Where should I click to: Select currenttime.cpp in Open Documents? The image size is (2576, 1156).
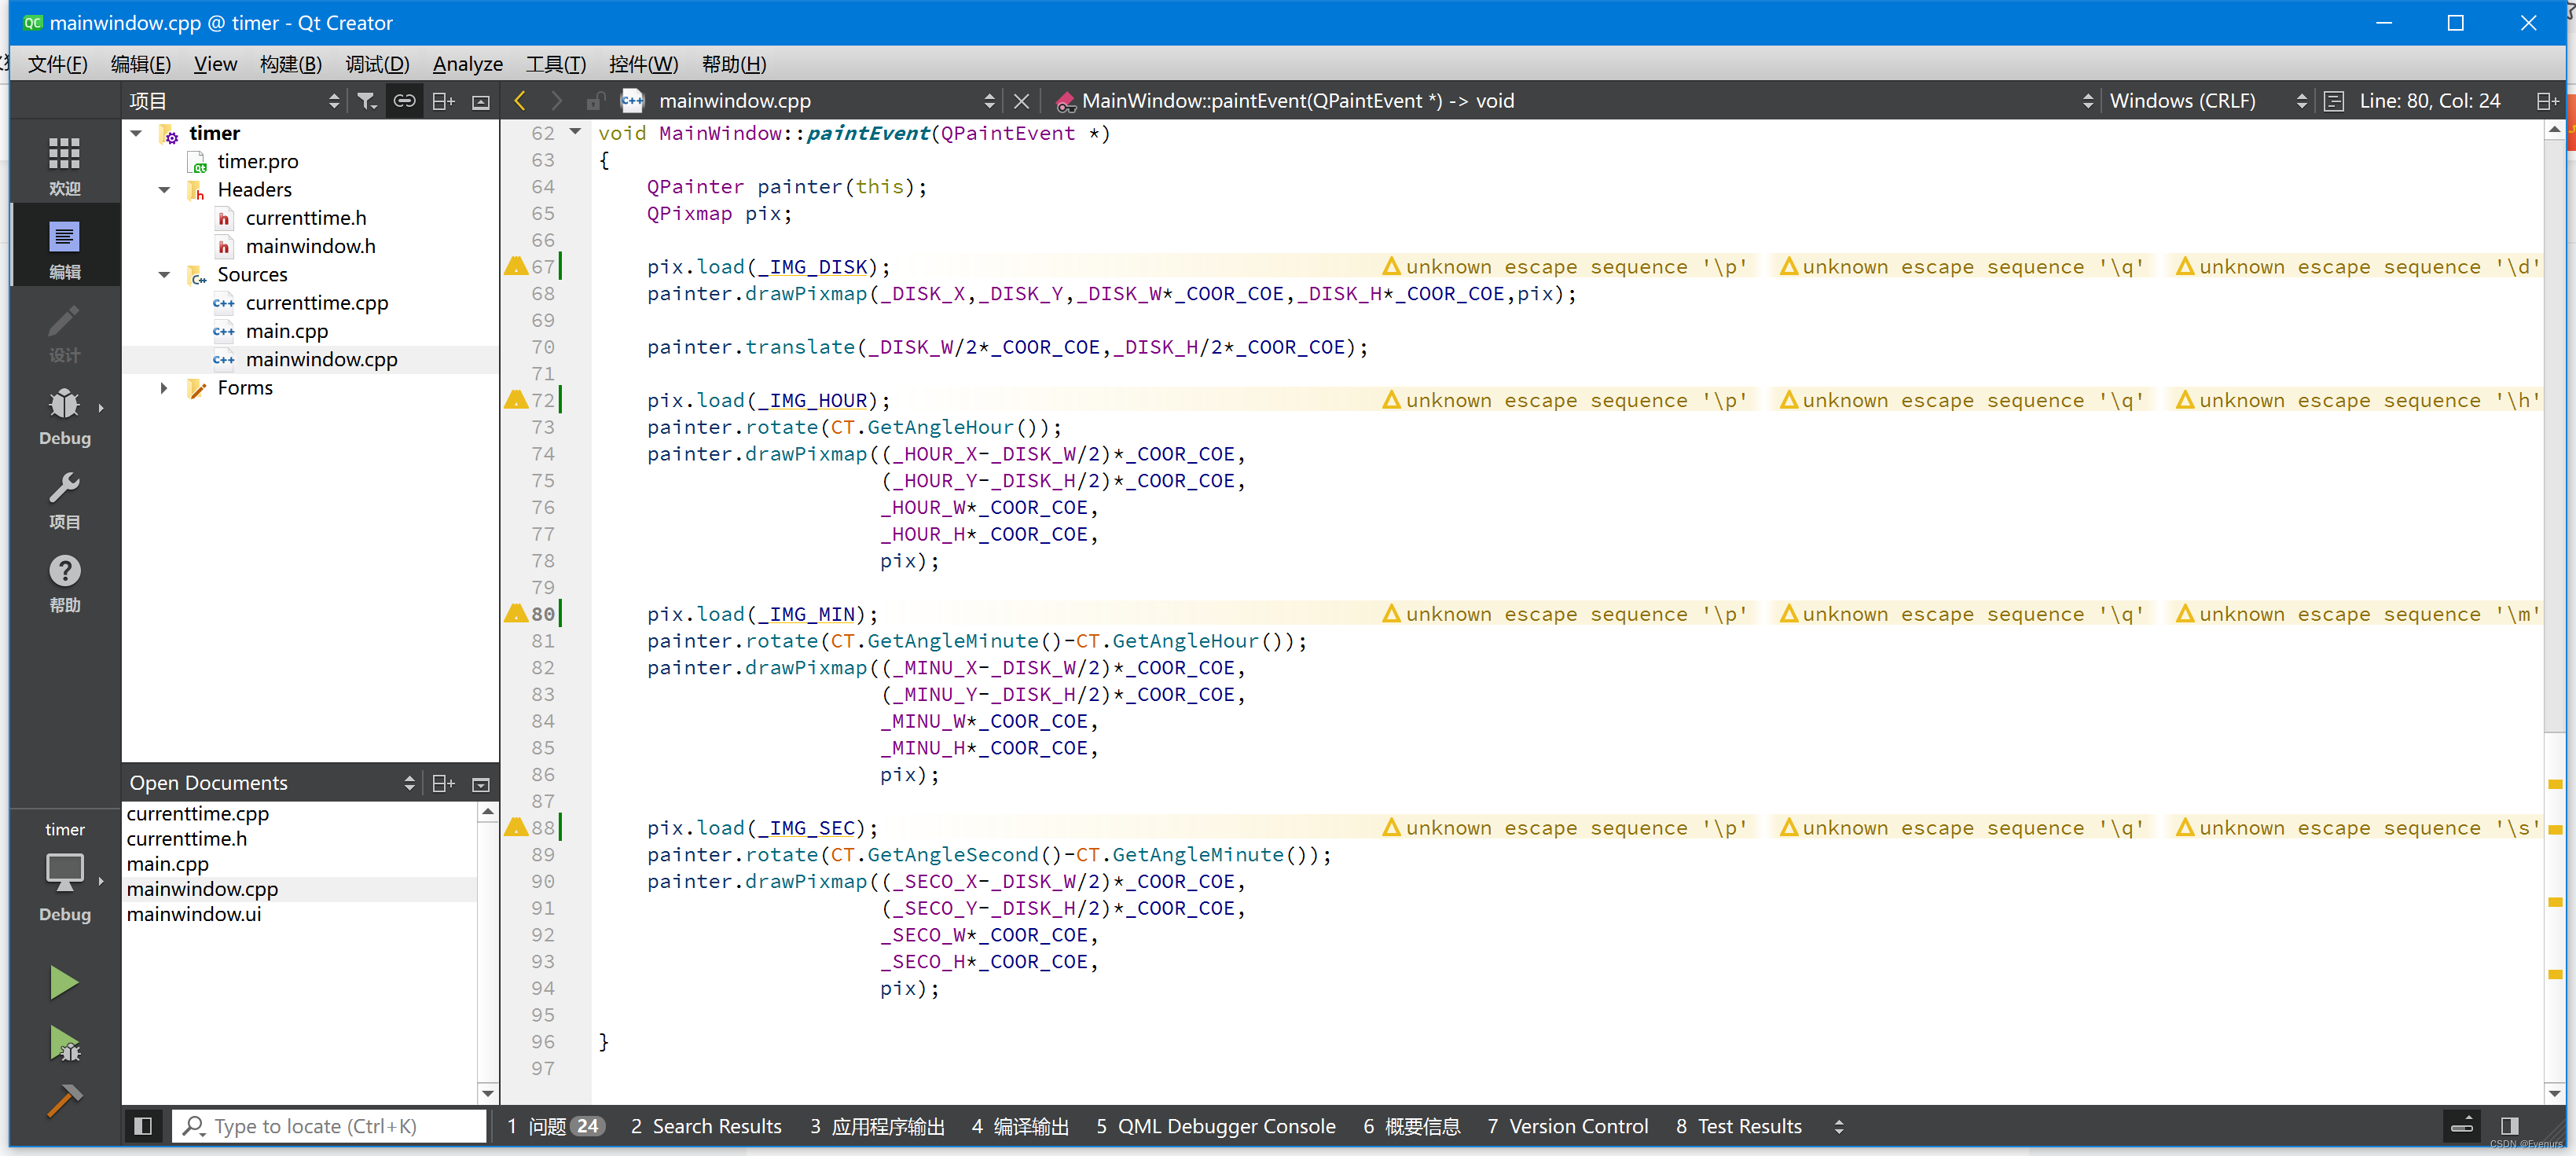point(198,814)
